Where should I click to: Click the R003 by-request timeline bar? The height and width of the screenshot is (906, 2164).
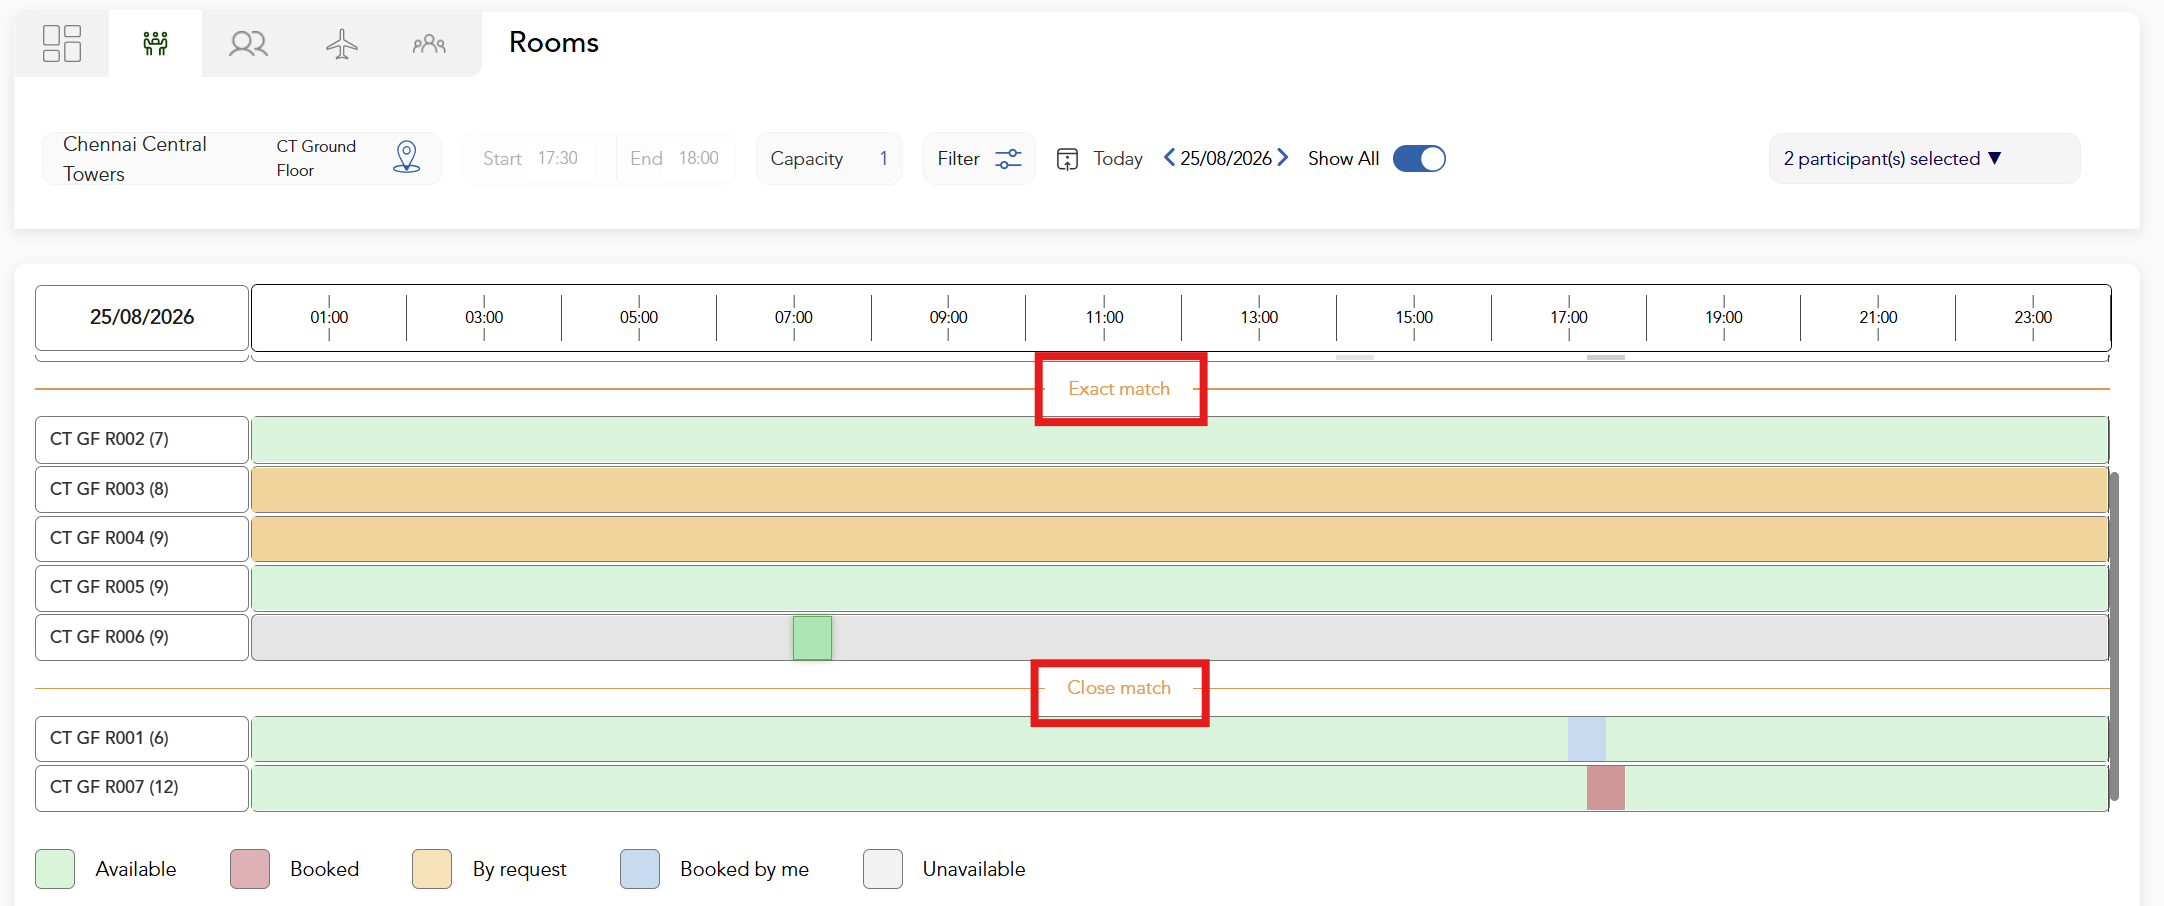(x=1180, y=490)
